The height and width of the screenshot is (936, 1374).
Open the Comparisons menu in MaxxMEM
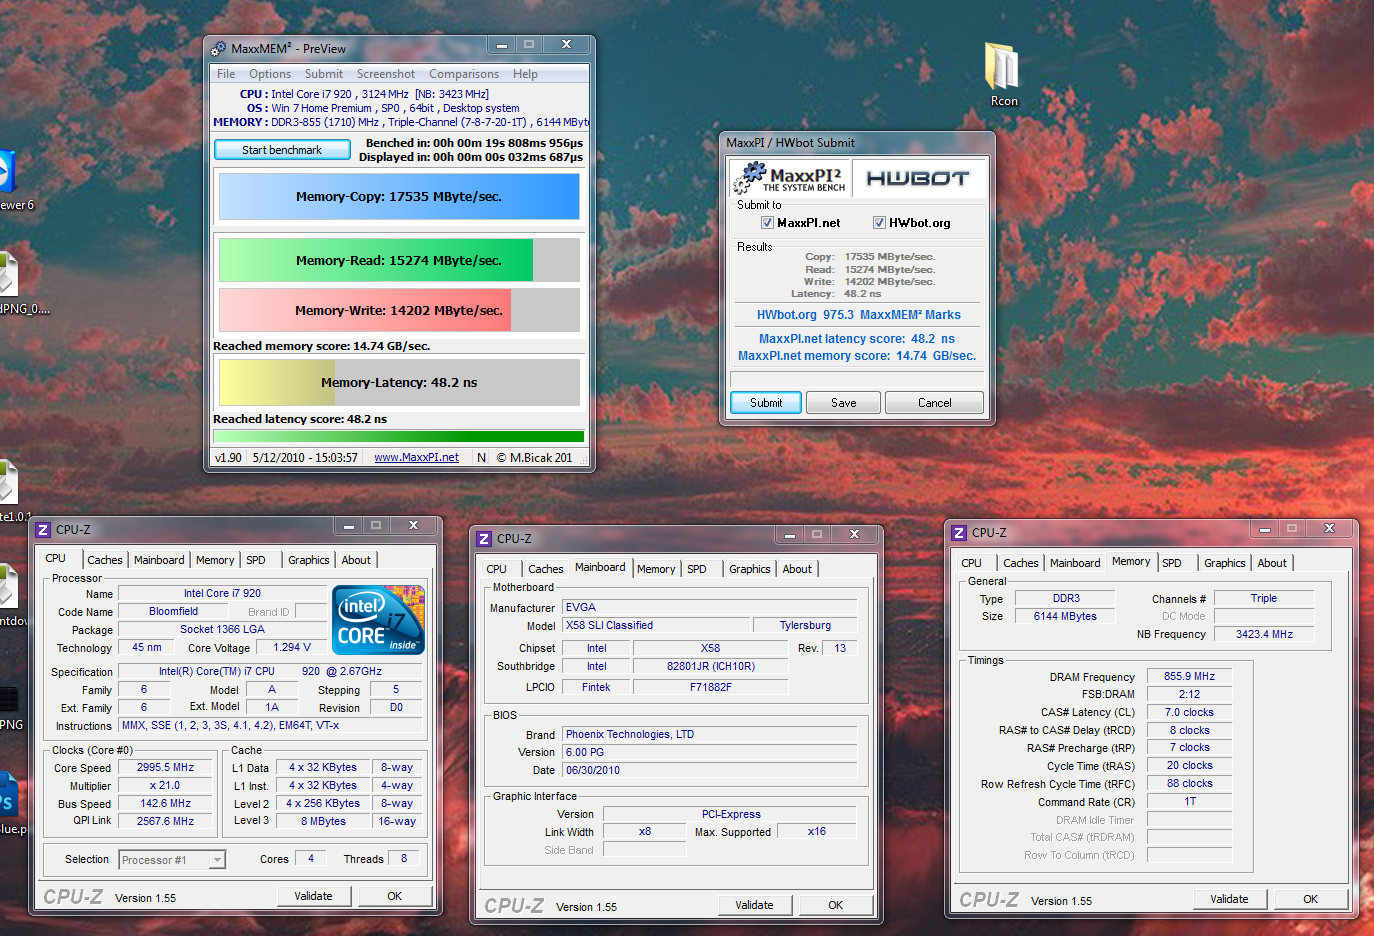[464, 74]
